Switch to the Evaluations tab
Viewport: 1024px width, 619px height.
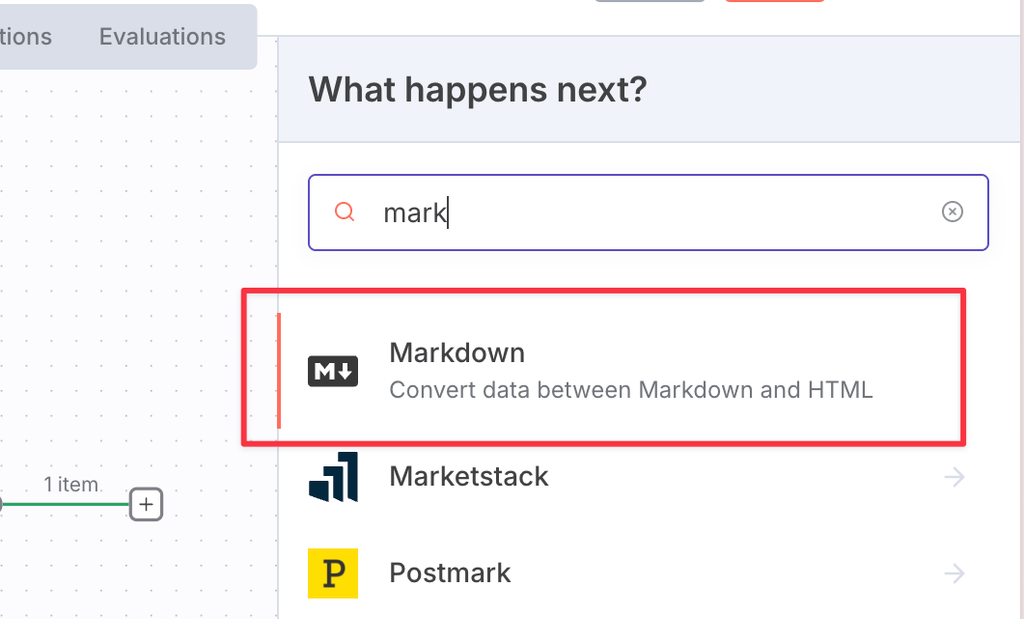tap(162, 37)
